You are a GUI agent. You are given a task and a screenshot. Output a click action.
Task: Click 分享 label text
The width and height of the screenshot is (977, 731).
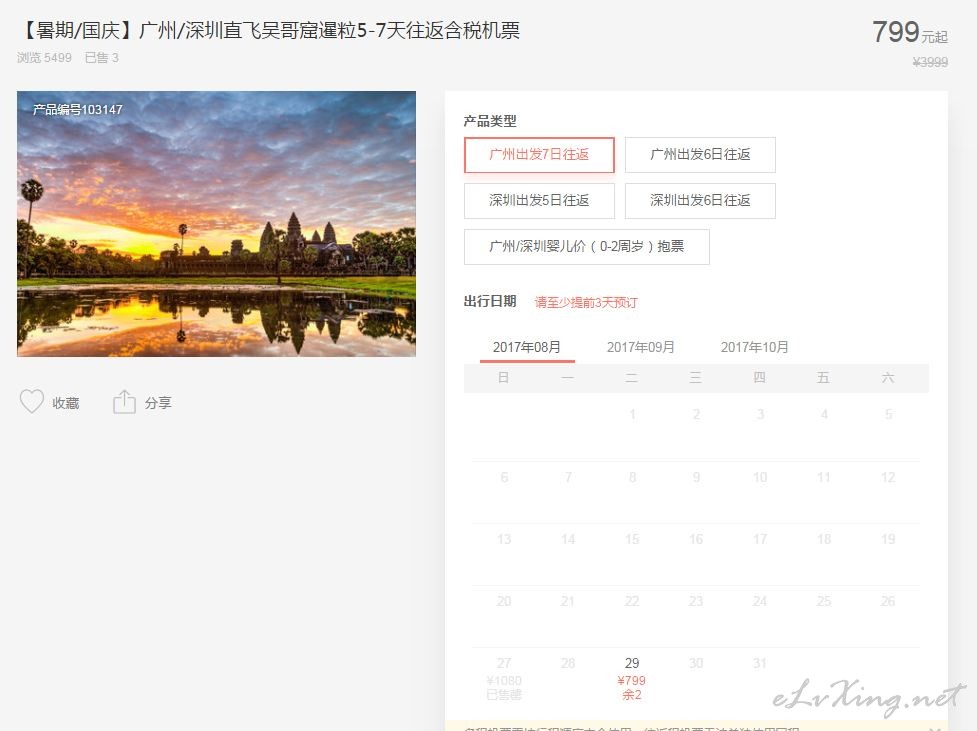pyautogui.click(x=158, y=403)
